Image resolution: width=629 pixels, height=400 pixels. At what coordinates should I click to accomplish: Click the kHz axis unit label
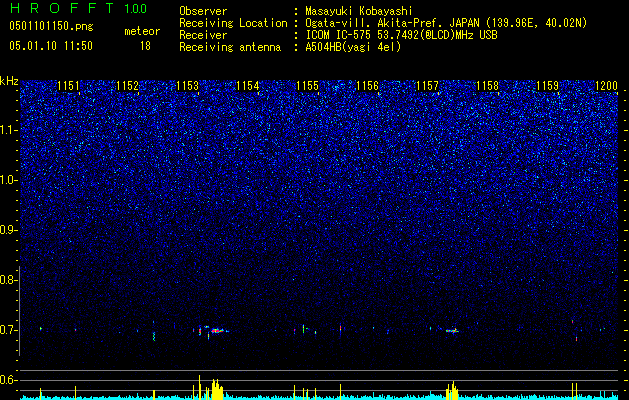[9, 81]
